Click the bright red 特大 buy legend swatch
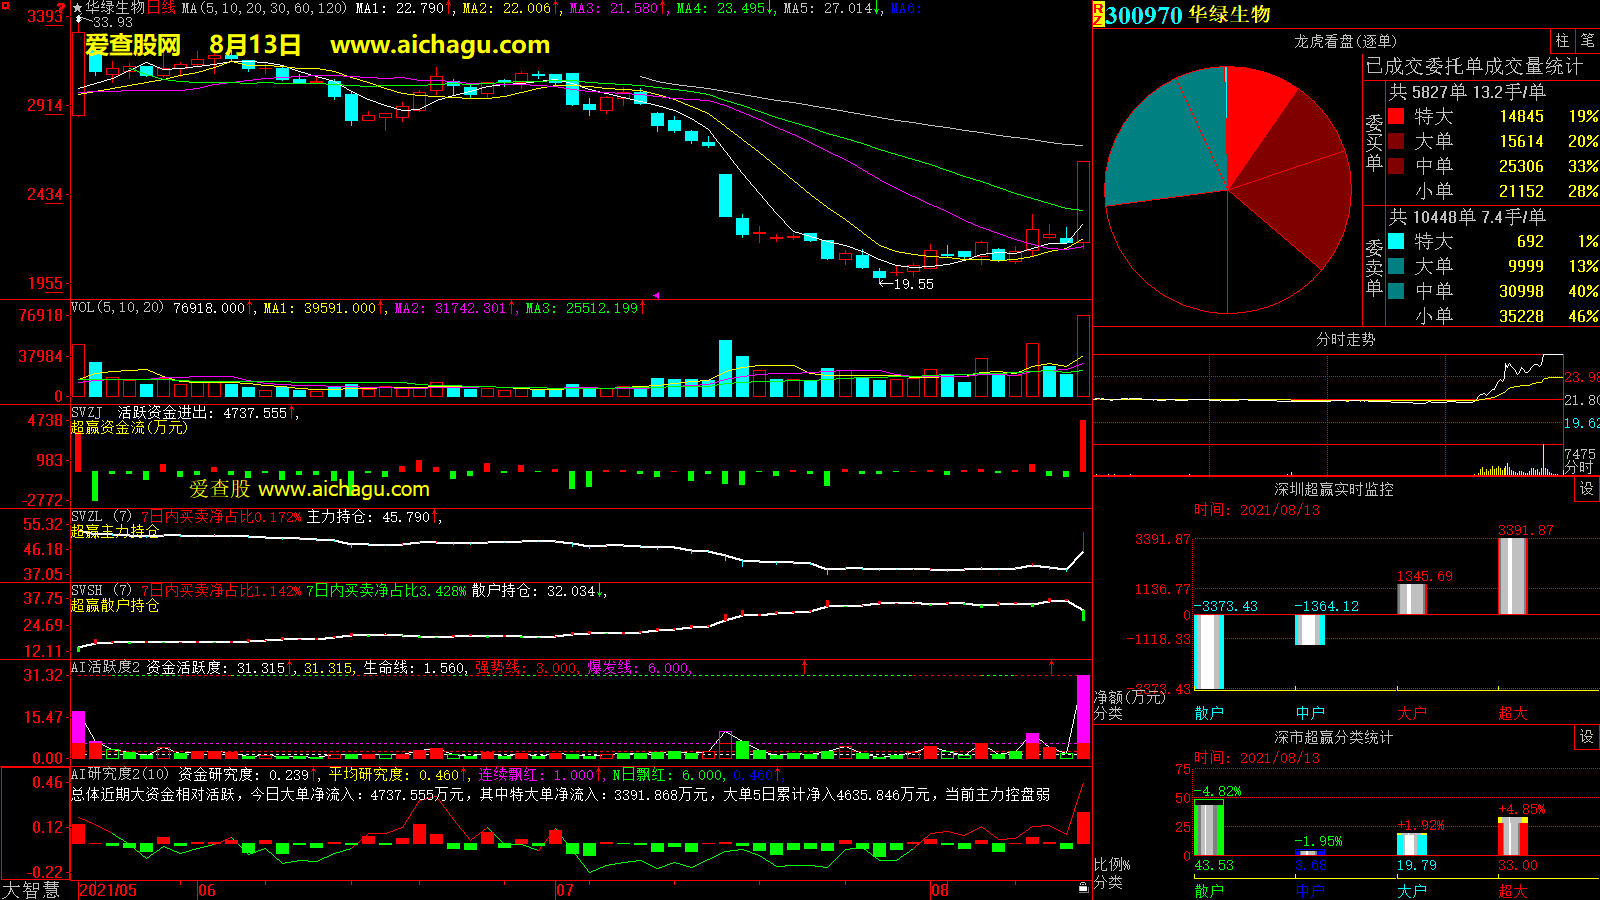This screenshot has height=900, width=1600. tap(1396, 116)
